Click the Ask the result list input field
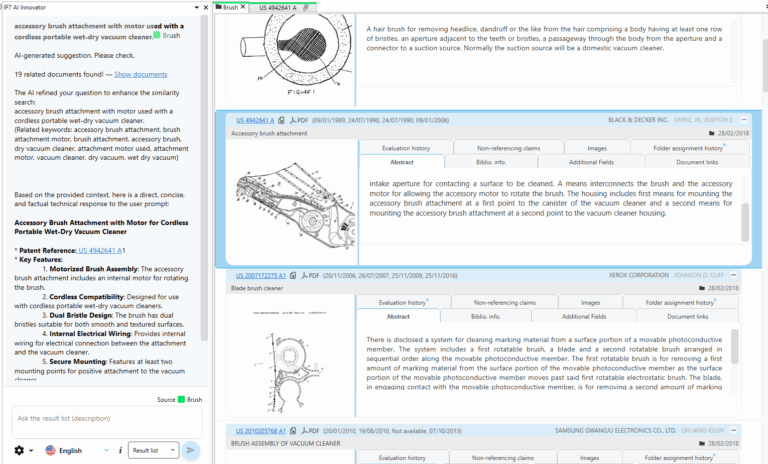 (x=105, y=418)
